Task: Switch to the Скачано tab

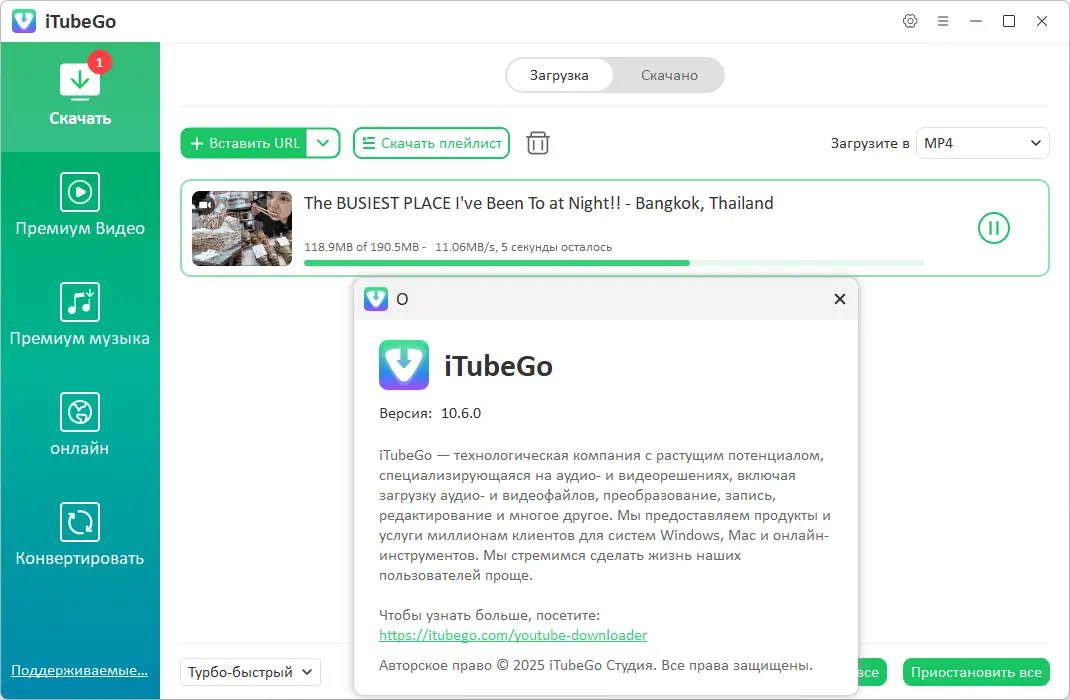Action: pyautogui.click(x=668, y=74)
